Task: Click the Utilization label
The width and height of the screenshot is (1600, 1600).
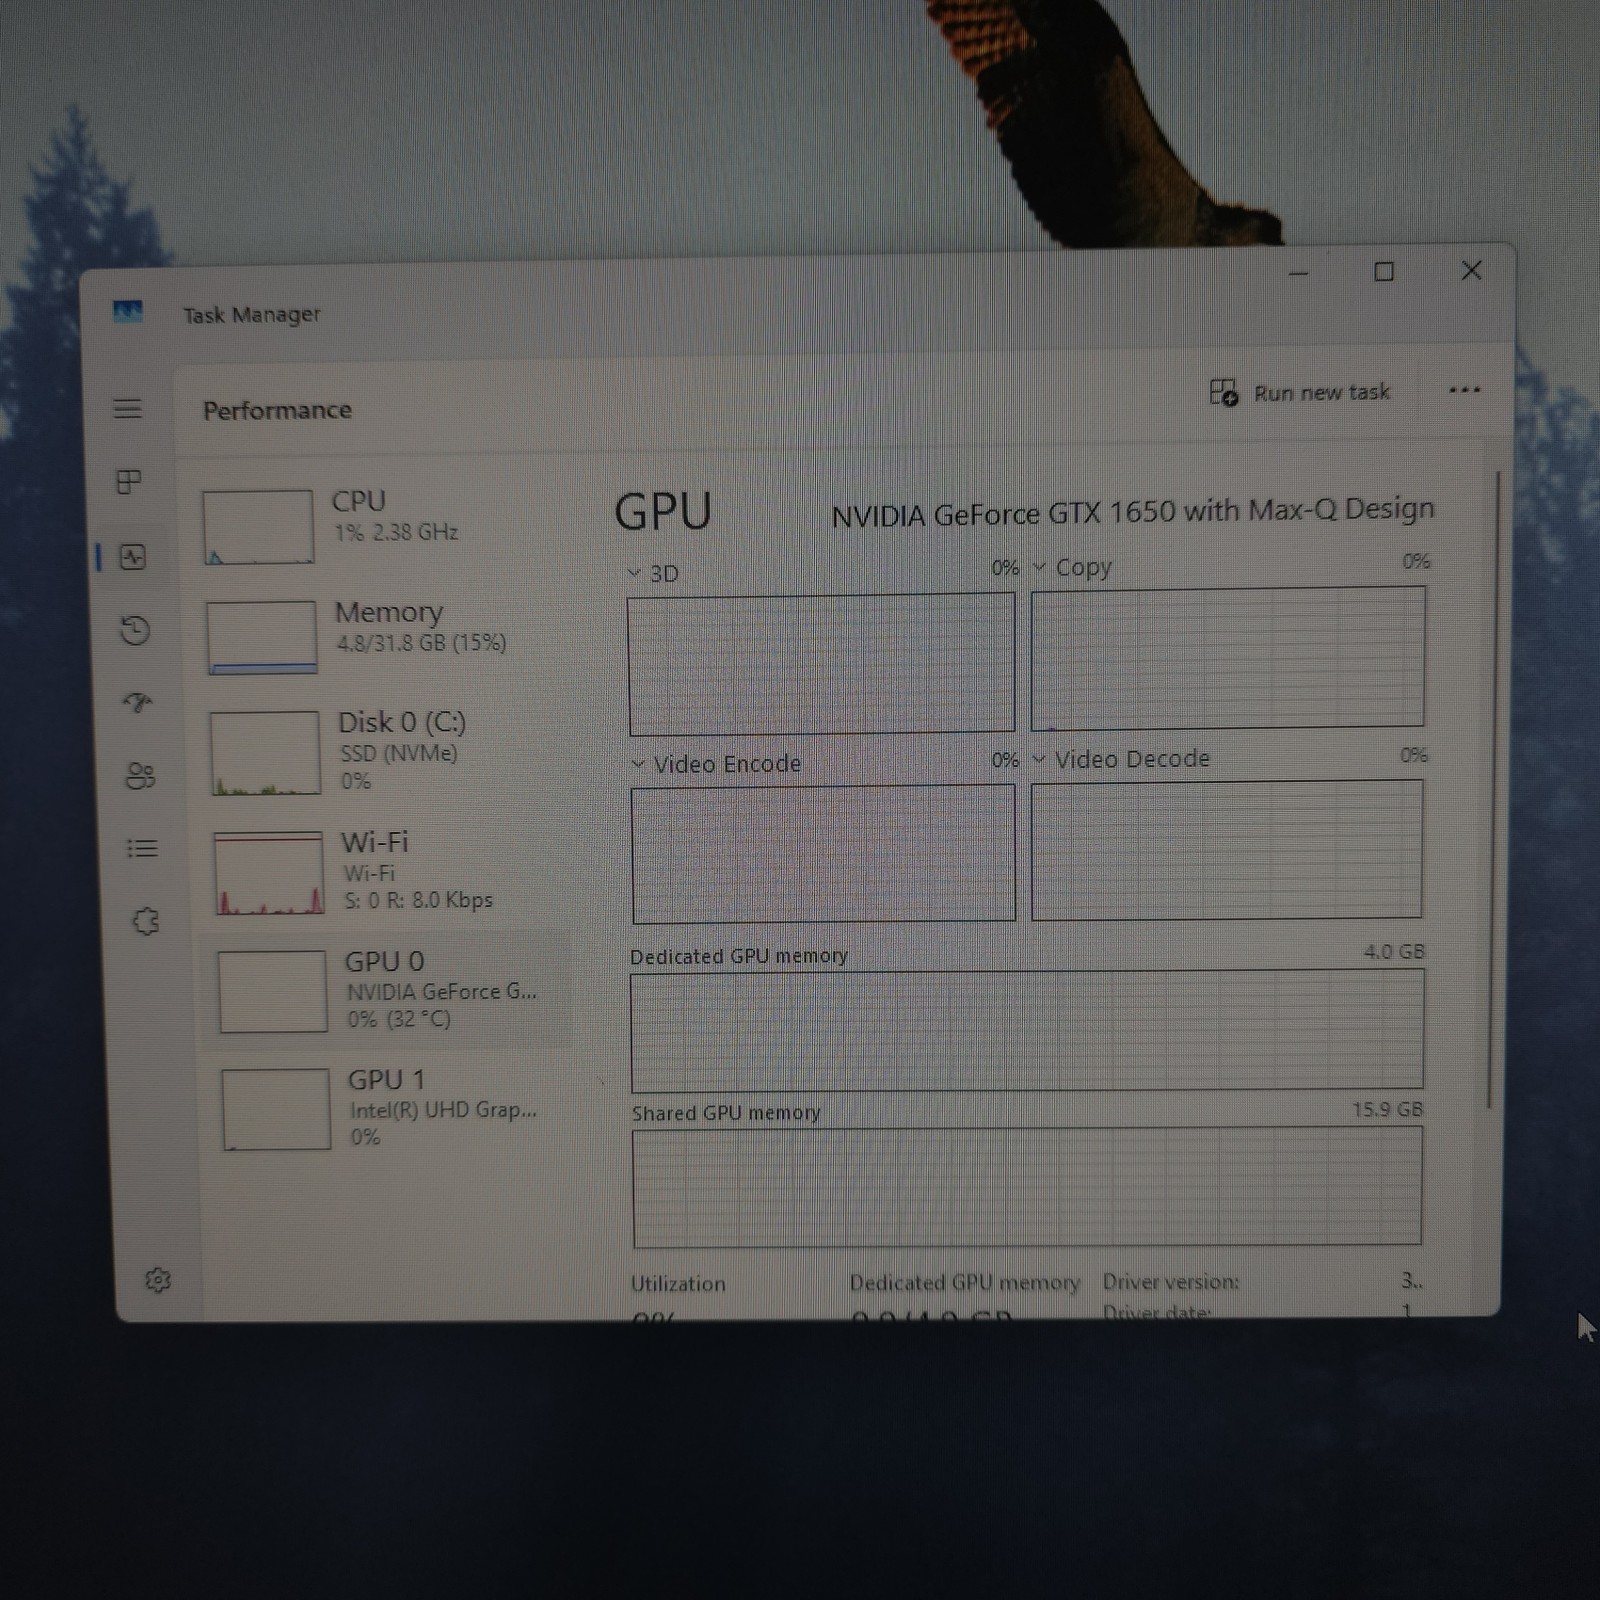Action: click(x=678, y=1283)
